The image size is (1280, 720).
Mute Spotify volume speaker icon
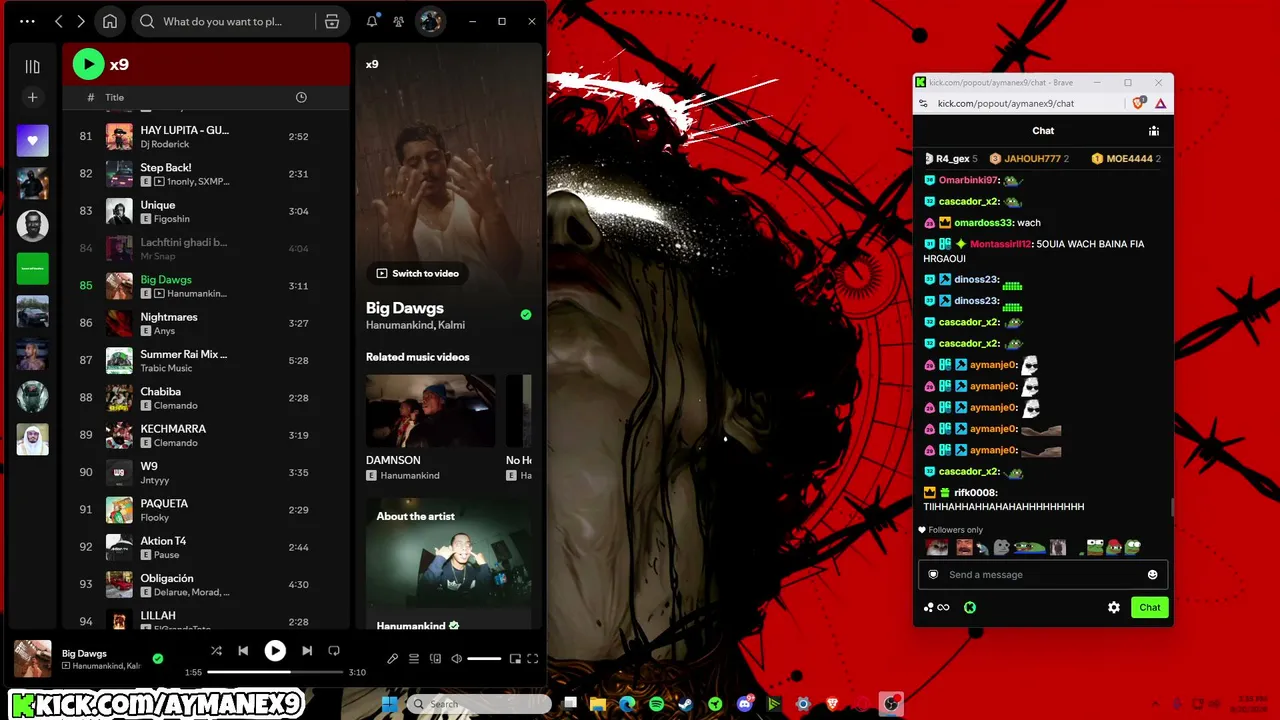457,658
